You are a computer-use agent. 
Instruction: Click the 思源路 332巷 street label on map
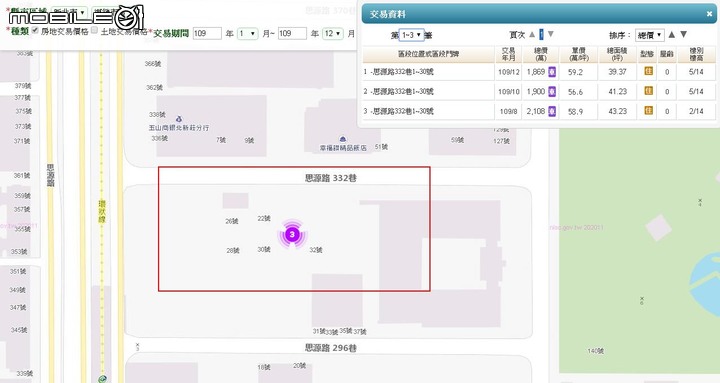coord(331,178)
